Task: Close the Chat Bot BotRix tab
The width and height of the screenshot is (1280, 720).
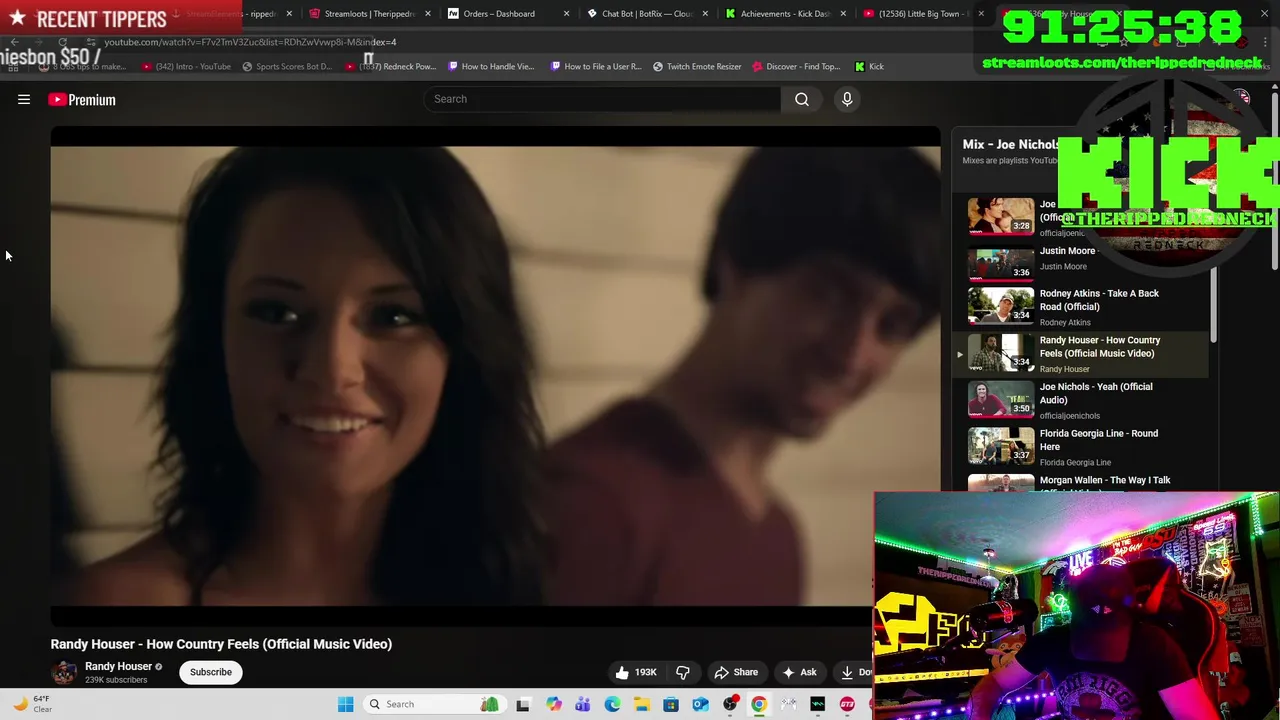Action: pyautogui.click(x=705, y=14)
